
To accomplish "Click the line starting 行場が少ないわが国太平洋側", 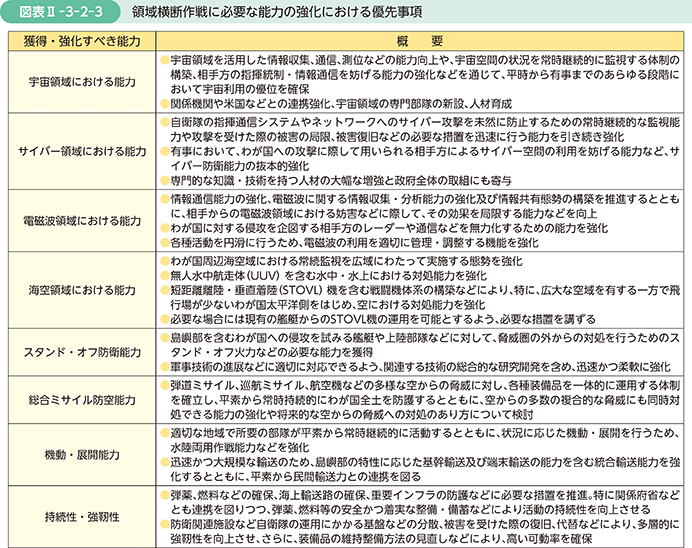I will pyautogui.click(x=328, y=305).
